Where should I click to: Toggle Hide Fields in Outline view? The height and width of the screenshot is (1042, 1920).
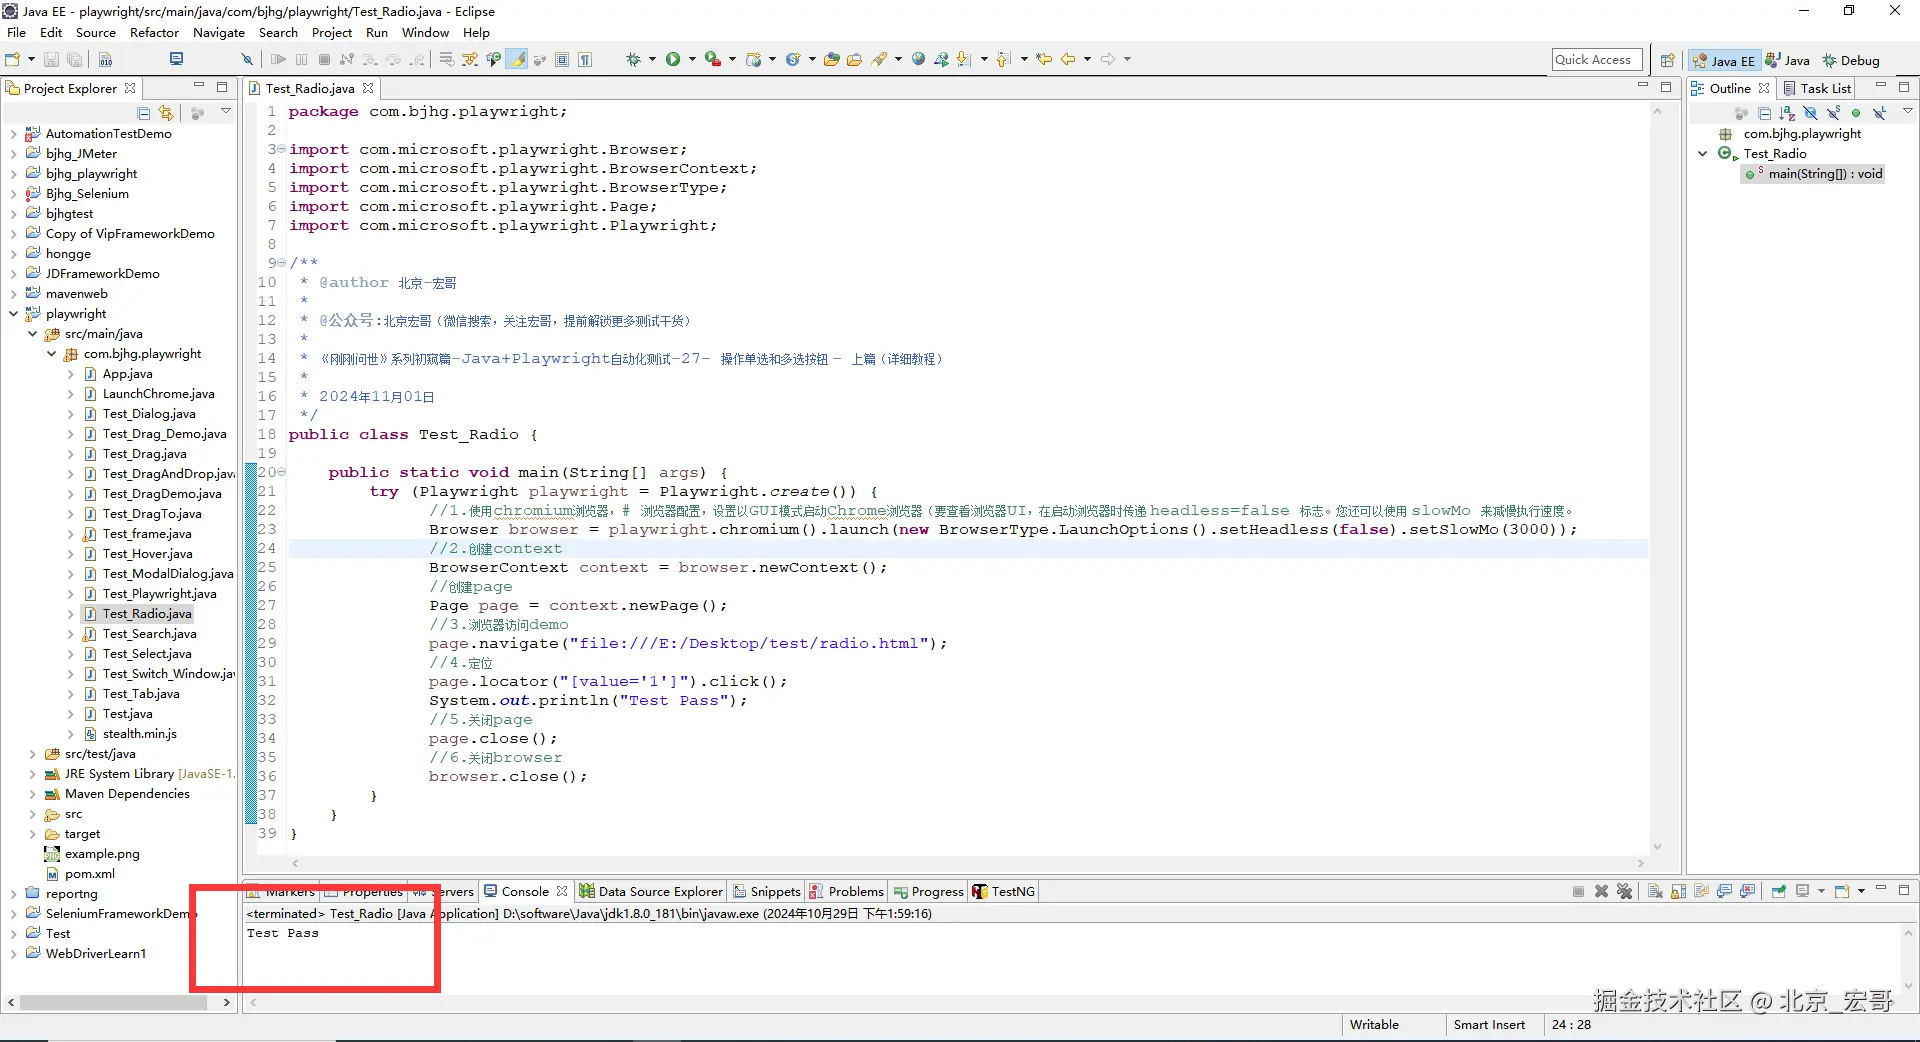pyautogui.click(x=1810, y=113)
